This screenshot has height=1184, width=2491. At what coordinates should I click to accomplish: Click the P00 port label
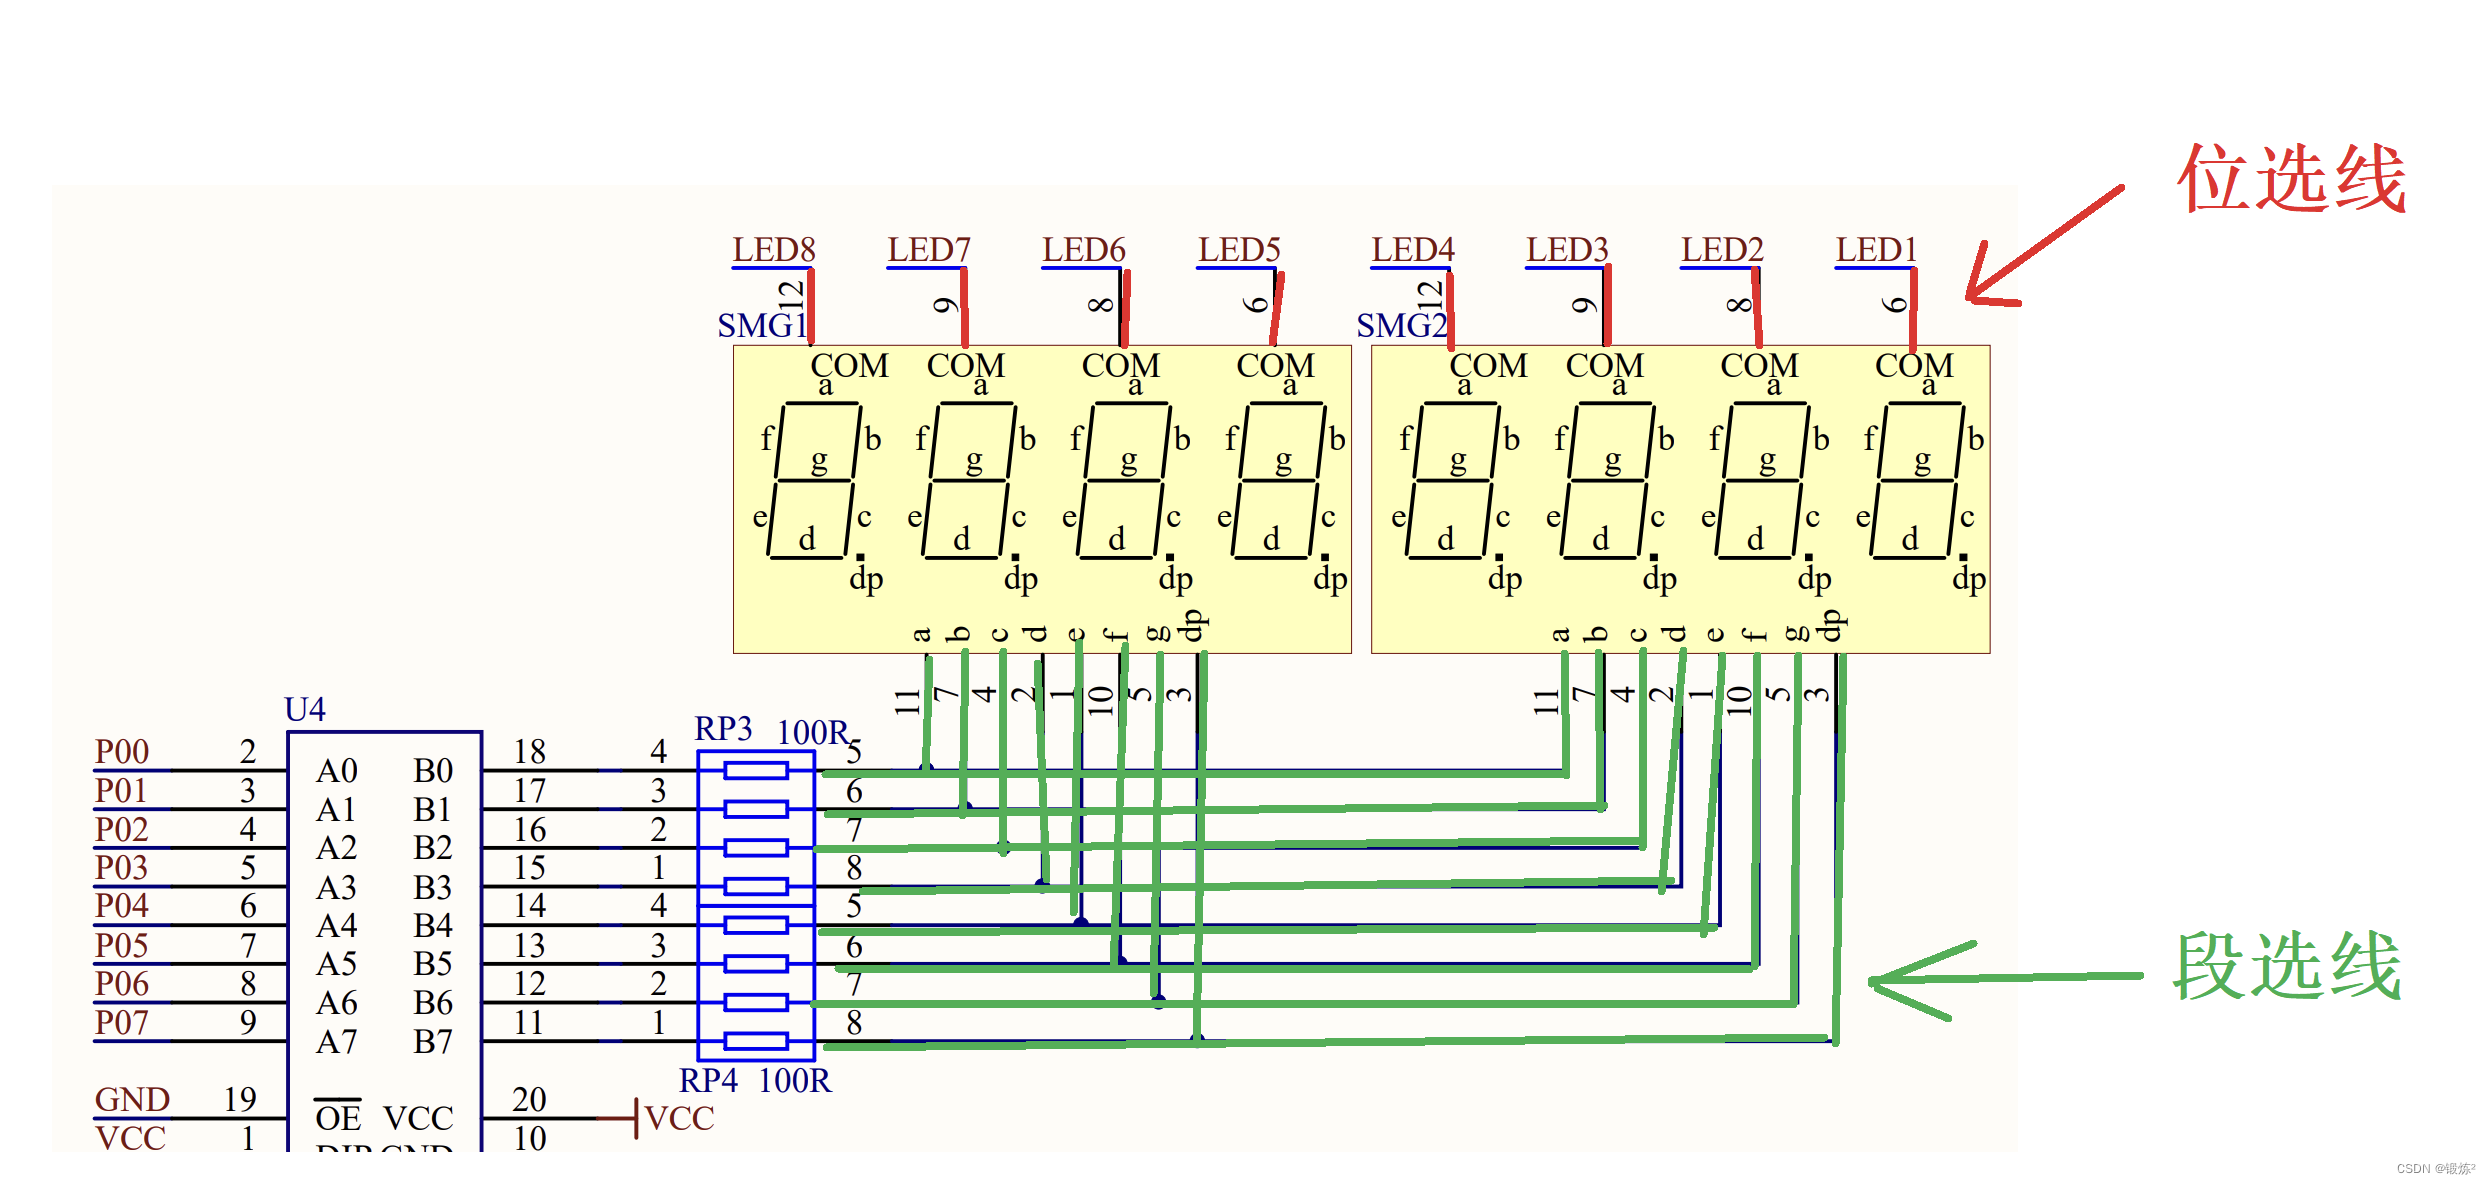[x=122, y=752]
